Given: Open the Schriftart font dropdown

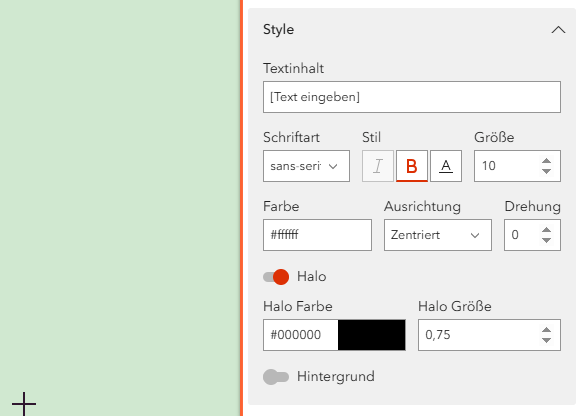Looking at the screenshot, I should (x=306, y=166).
